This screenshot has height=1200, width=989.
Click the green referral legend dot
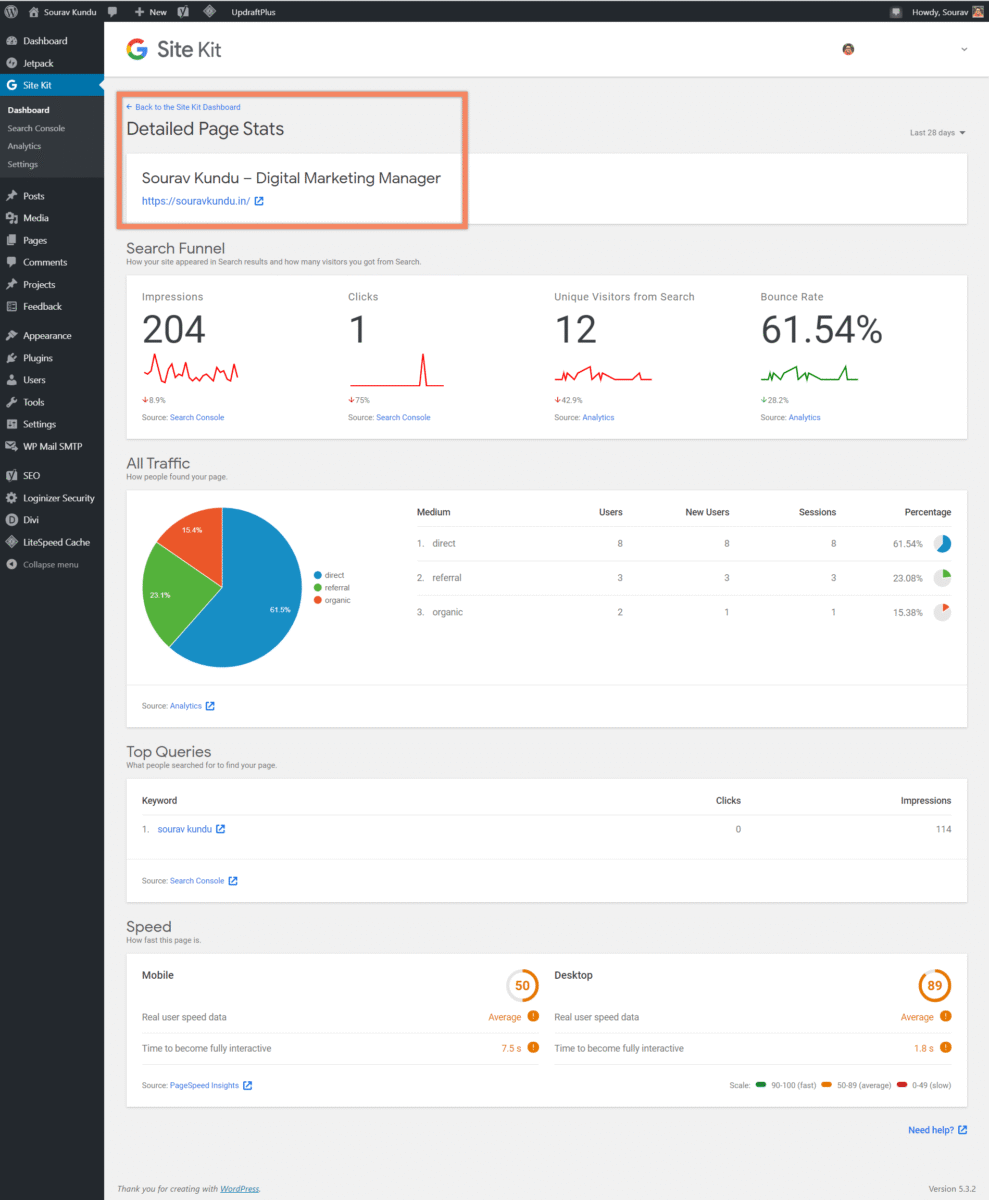coord(318,588)
